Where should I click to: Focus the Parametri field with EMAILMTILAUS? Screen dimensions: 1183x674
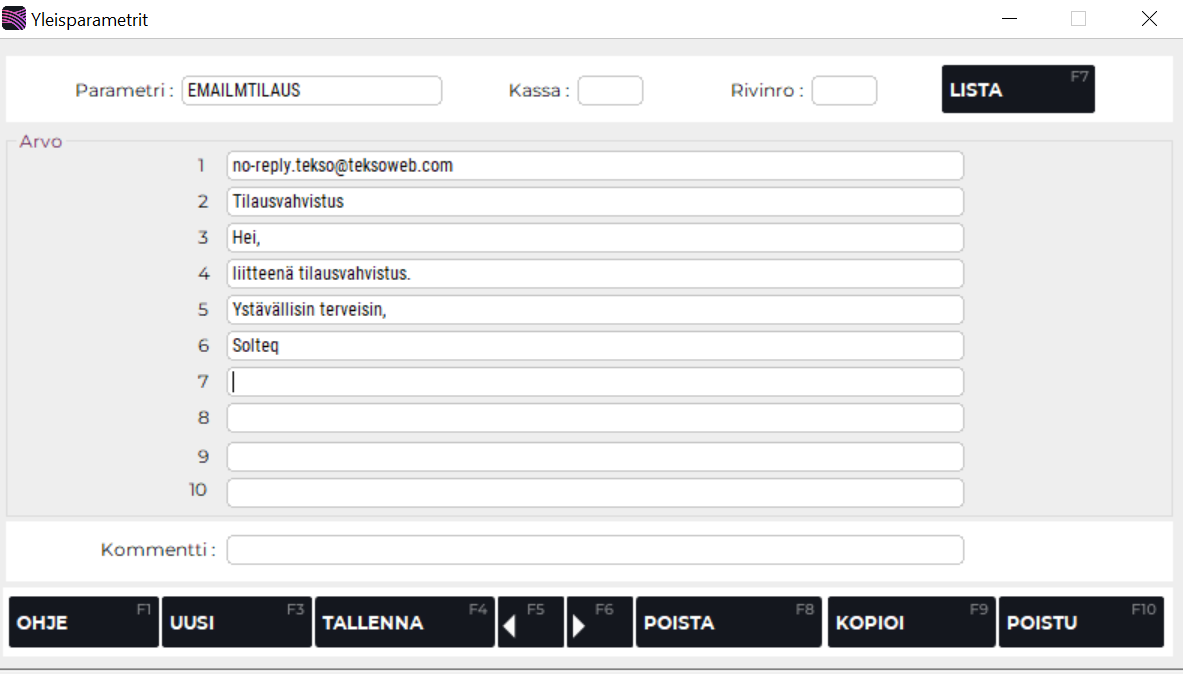coord(311,90)
